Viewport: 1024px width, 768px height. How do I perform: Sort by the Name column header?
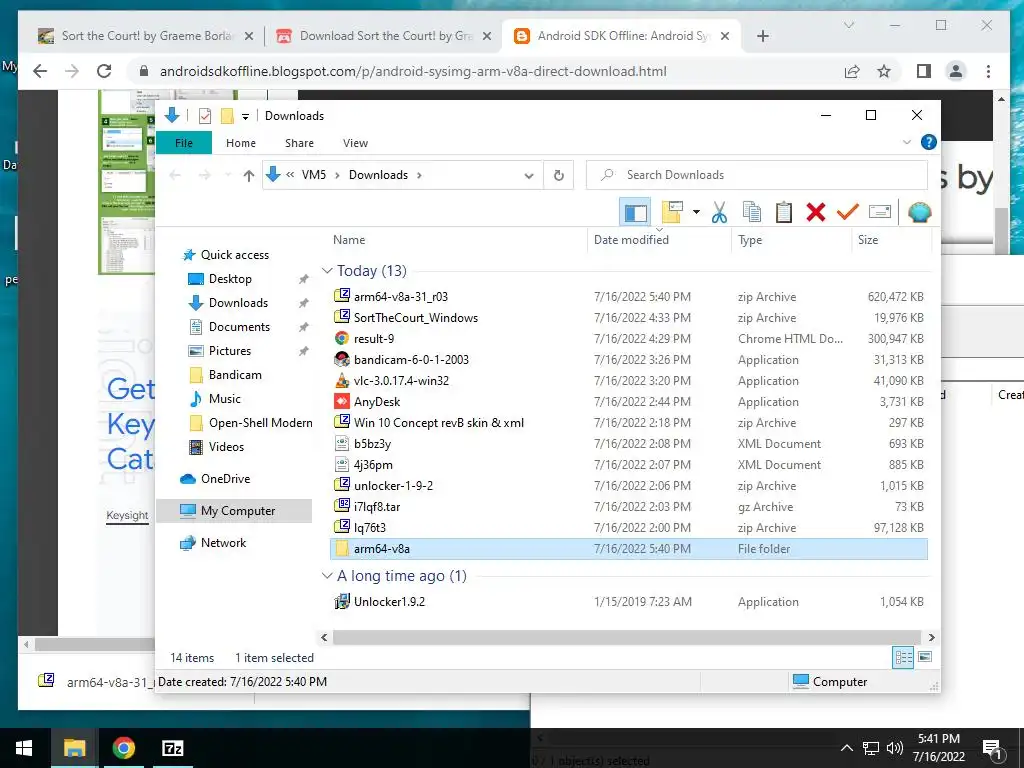click(349, 240)
